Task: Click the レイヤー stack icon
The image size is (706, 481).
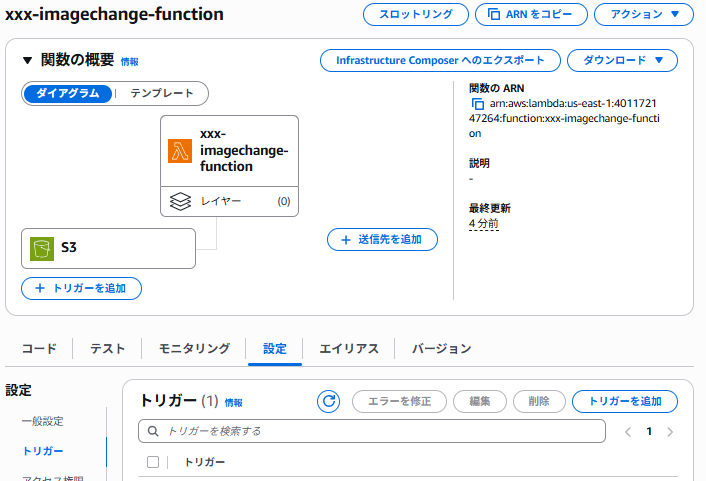Action: click(180, 201)
